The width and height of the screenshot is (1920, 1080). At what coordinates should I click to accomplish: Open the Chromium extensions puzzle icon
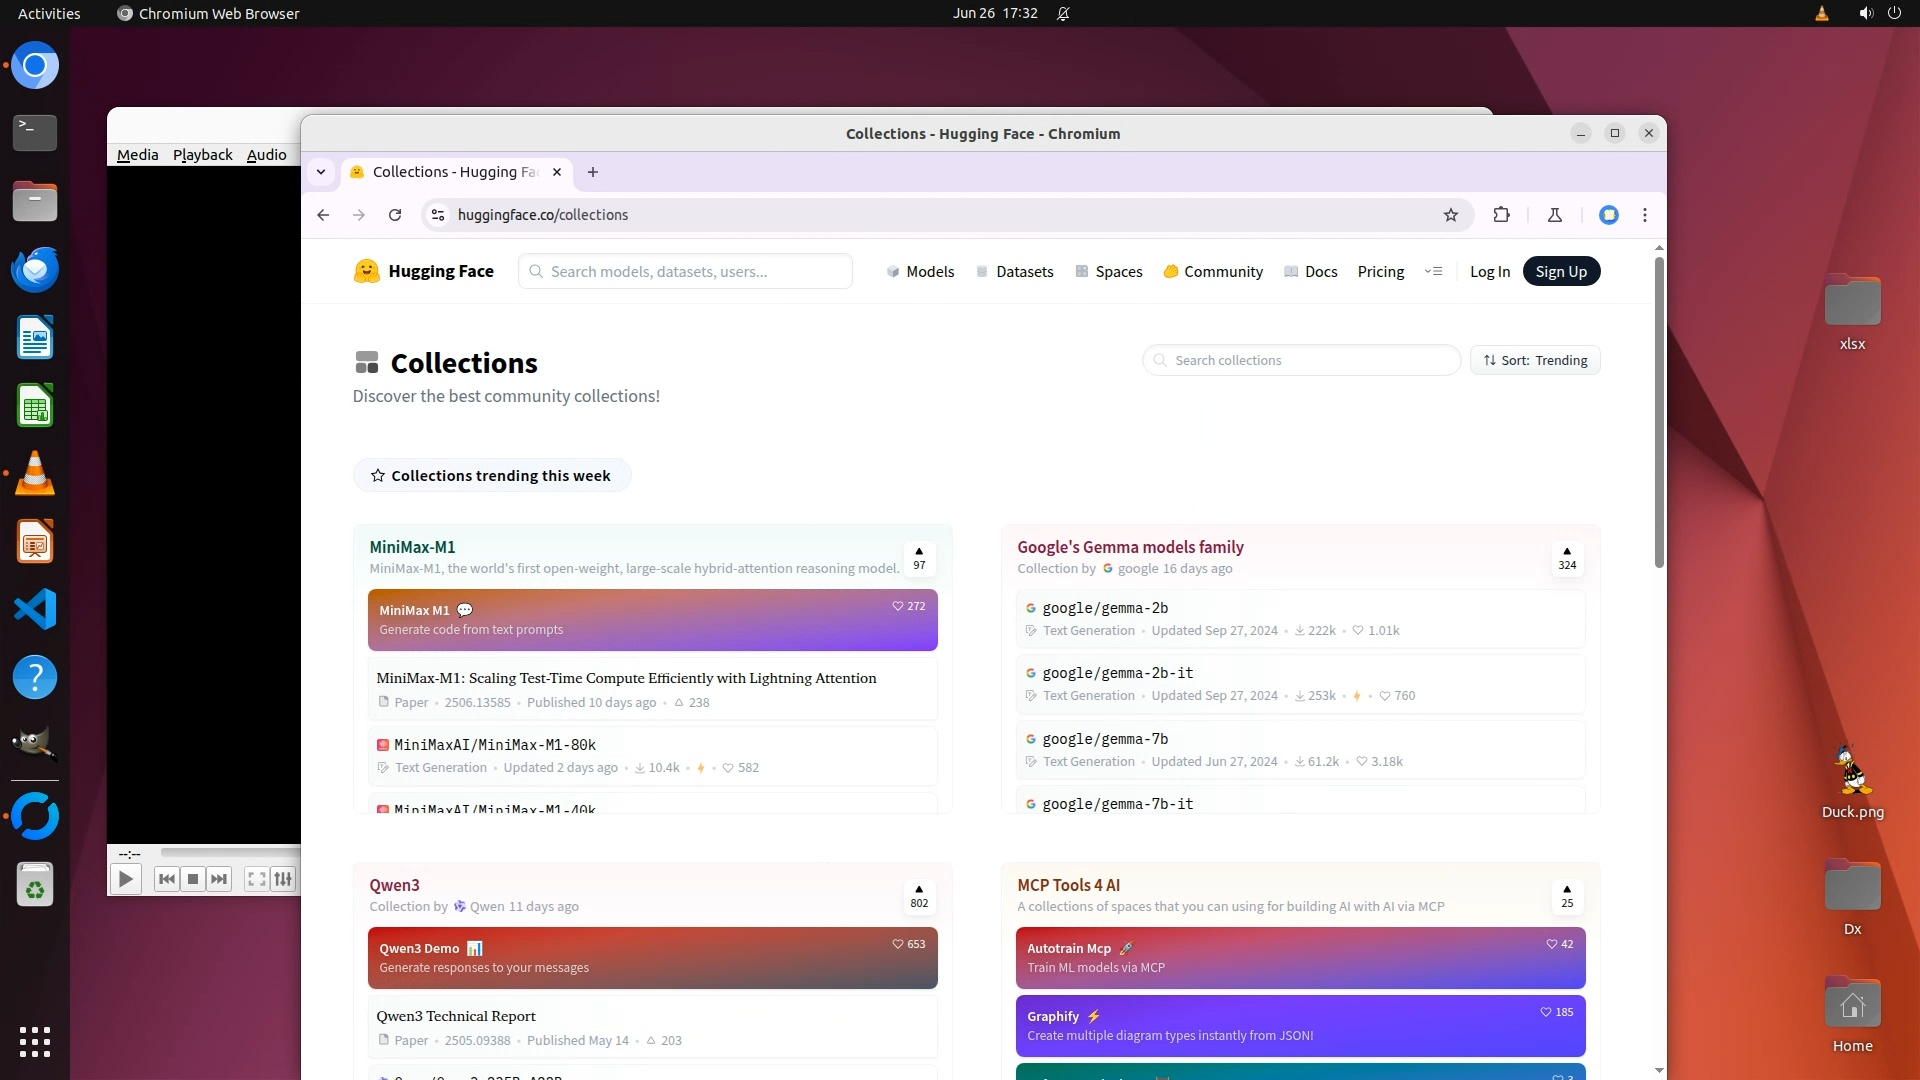[1501, 215]
